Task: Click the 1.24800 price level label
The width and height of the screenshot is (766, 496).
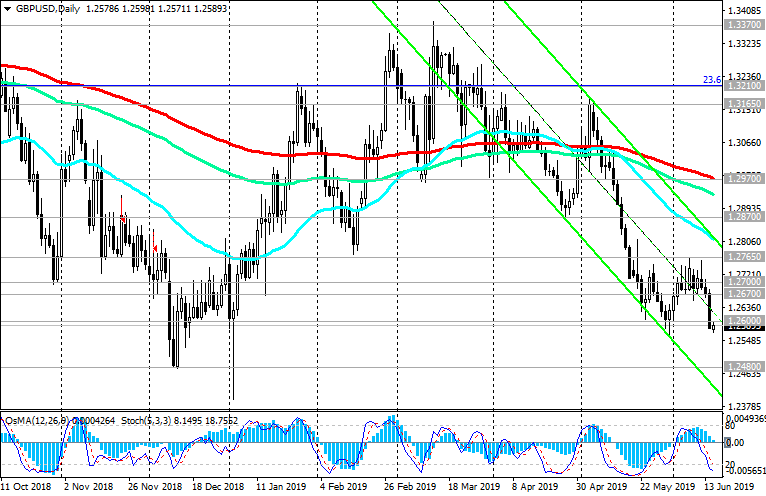Action: 744,367
